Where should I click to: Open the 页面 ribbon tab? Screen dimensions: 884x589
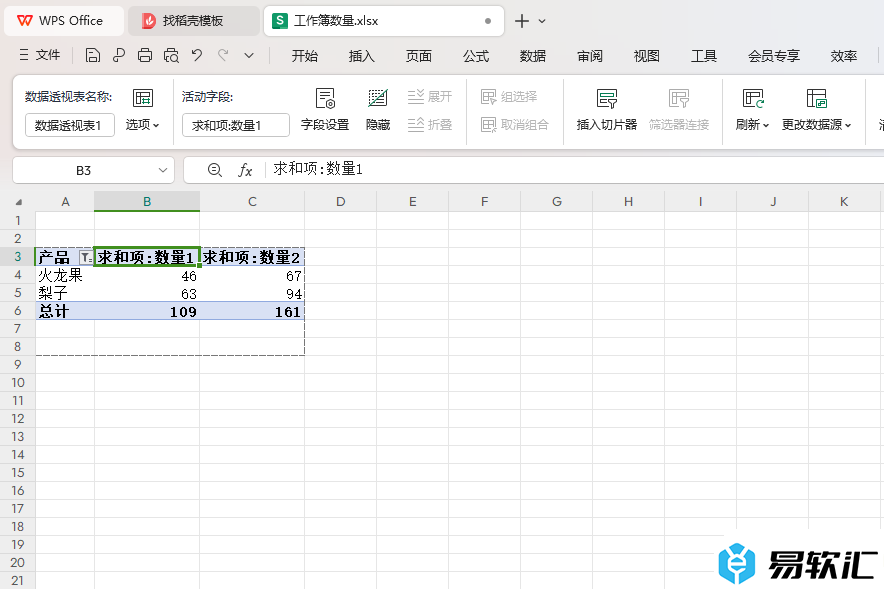click(418, 56)
